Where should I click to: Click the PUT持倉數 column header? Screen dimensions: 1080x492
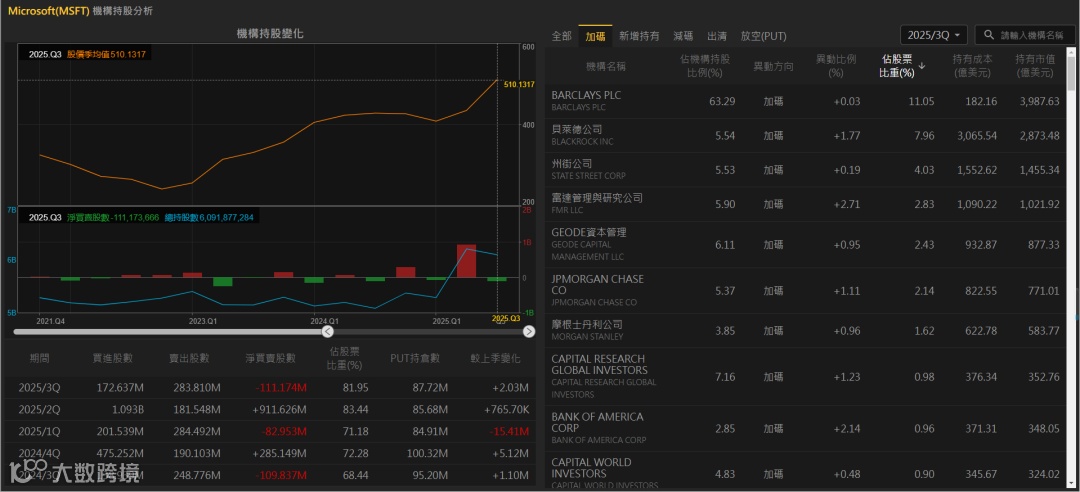tap(415, 358)
